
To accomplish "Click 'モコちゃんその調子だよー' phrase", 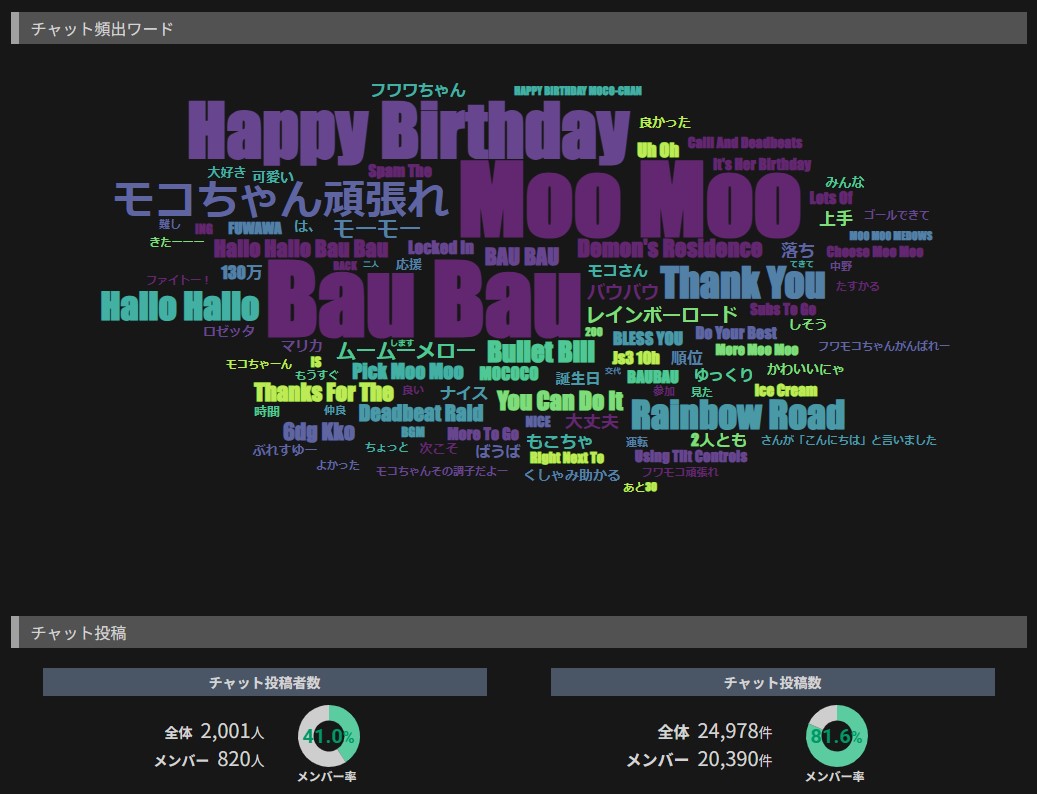I will 442,471.
